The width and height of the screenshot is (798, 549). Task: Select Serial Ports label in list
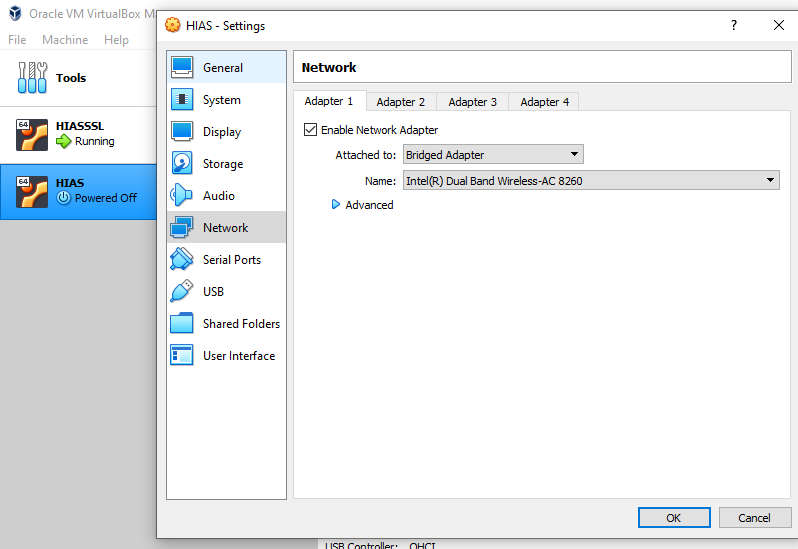232,259
